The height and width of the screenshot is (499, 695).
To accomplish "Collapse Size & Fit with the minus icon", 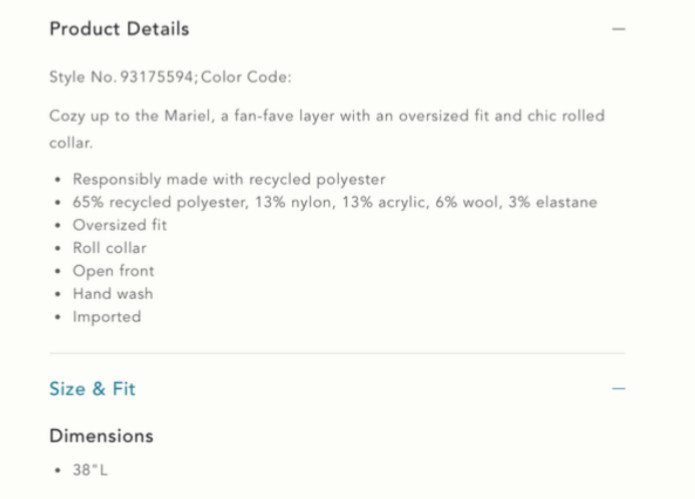I will point(618,389).
